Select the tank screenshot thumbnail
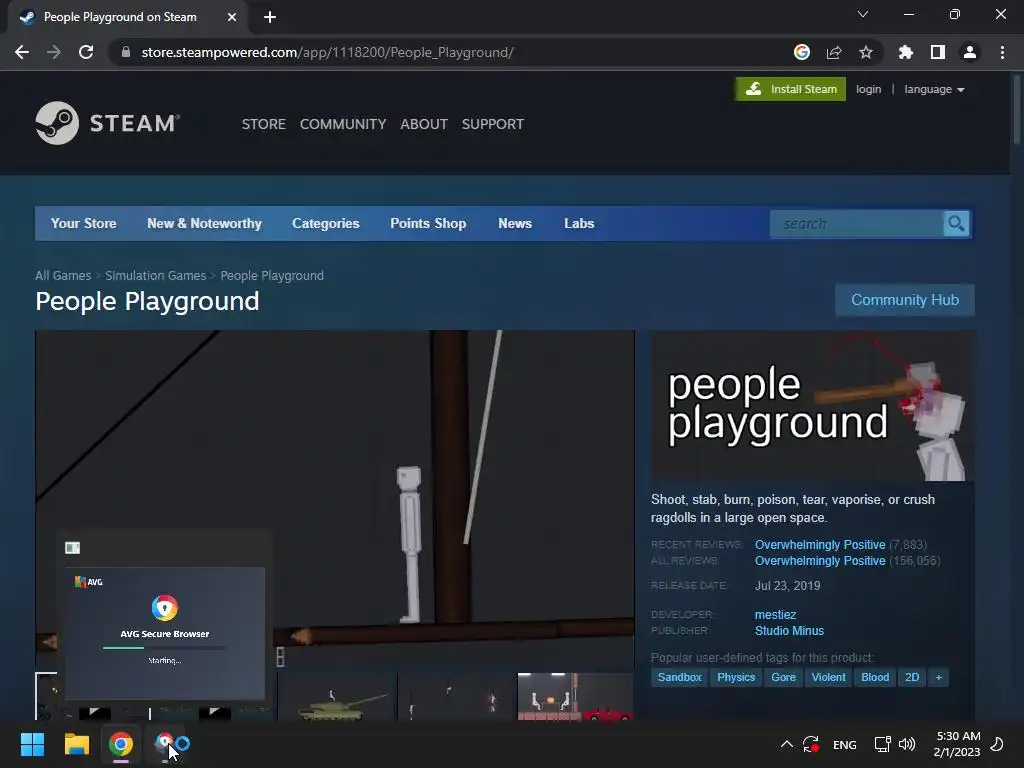The image size is (1024, 768). (337, 696)
